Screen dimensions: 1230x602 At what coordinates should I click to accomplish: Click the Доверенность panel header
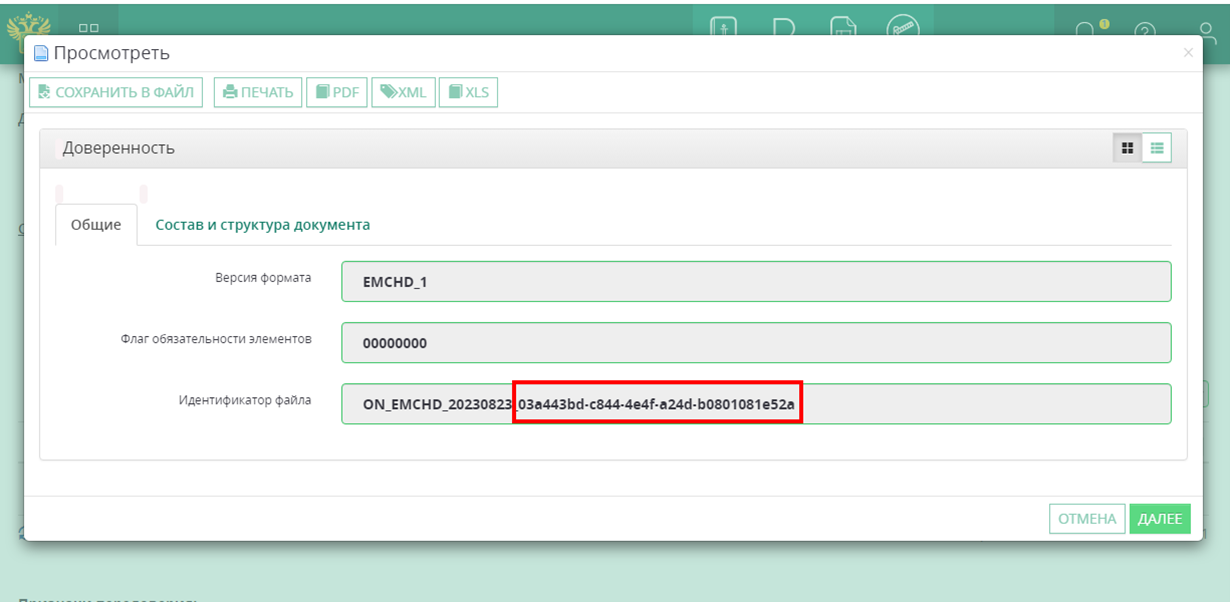tap(613, 148)
